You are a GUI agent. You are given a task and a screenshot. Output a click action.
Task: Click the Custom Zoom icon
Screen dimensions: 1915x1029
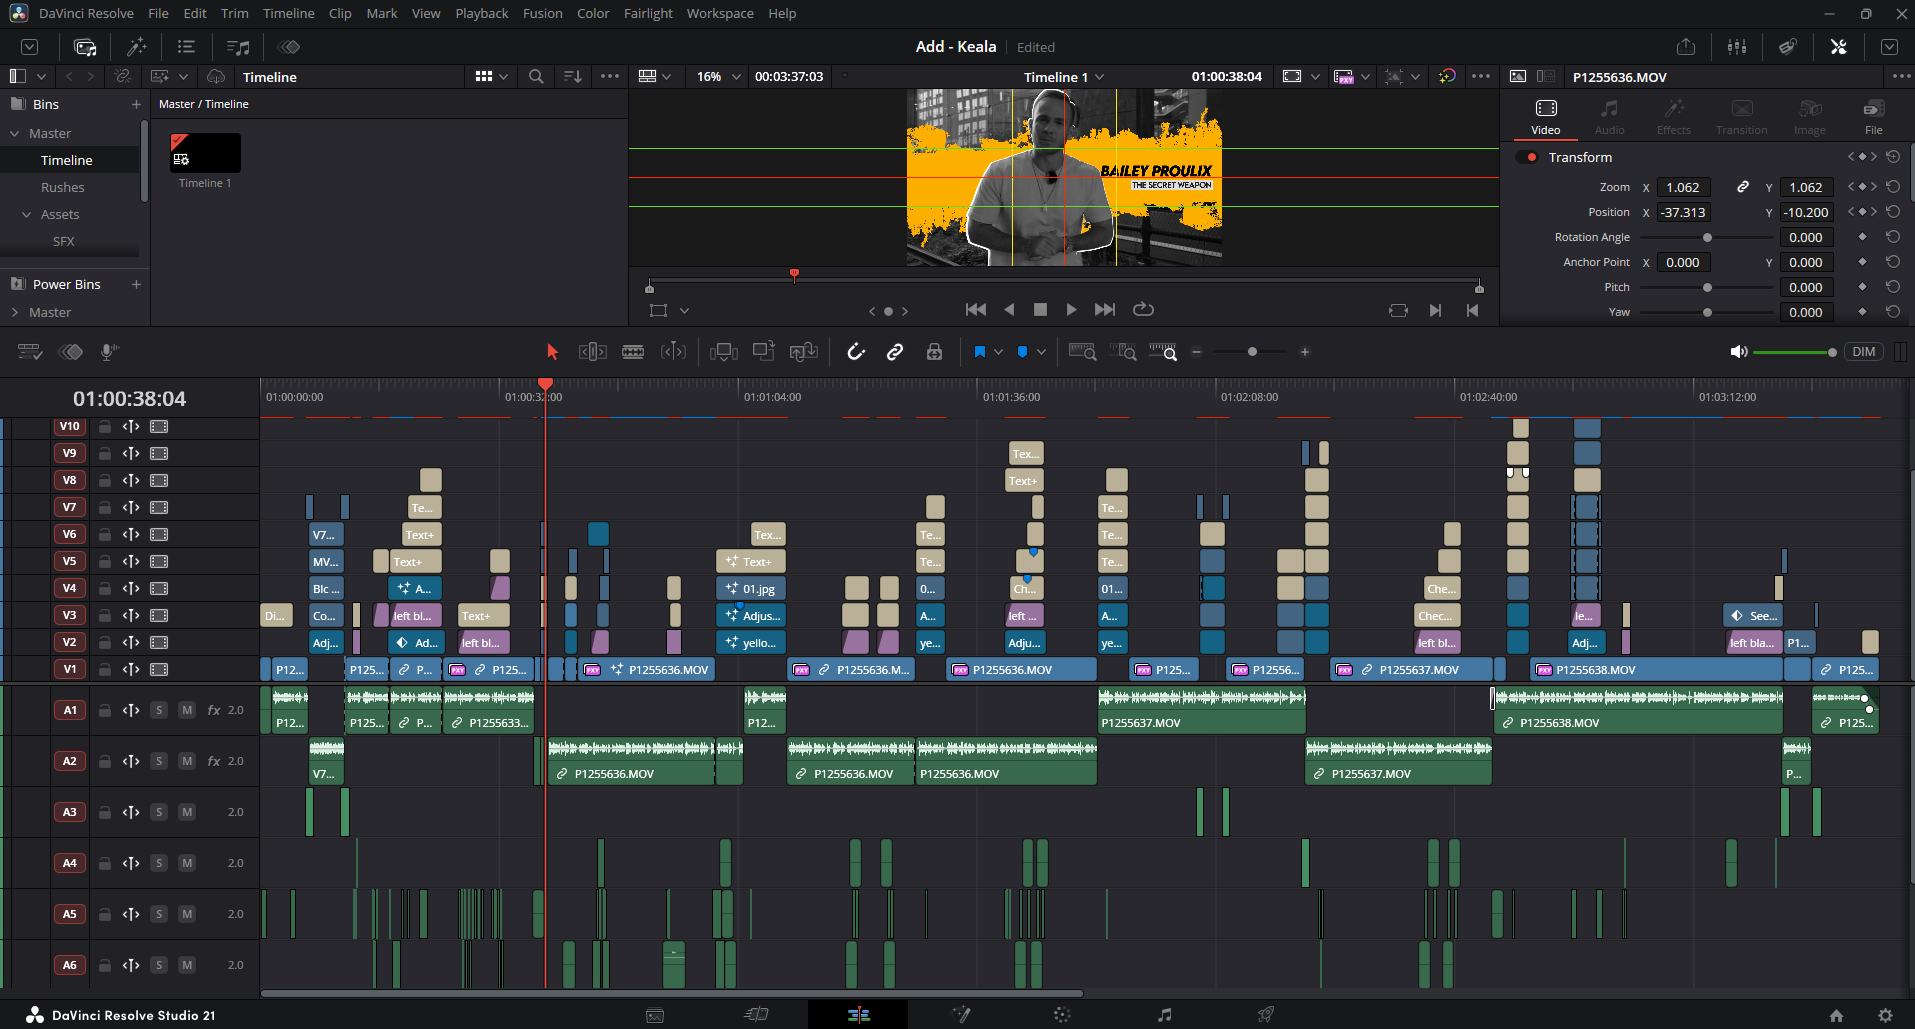point(1163,352)
